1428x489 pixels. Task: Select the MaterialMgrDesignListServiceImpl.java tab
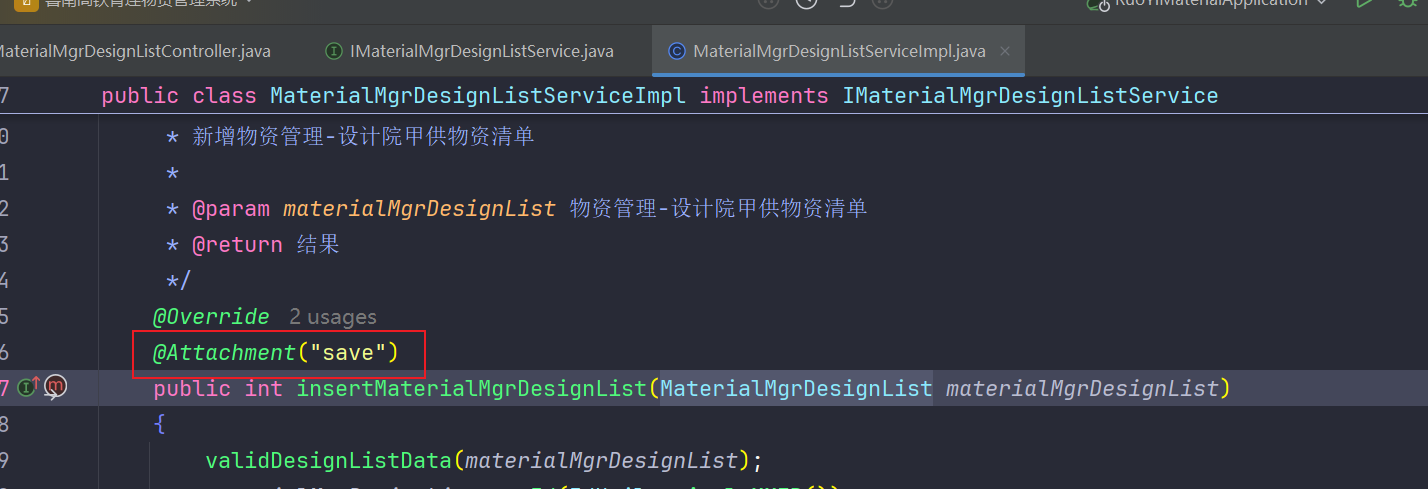[x=839, y=51]
